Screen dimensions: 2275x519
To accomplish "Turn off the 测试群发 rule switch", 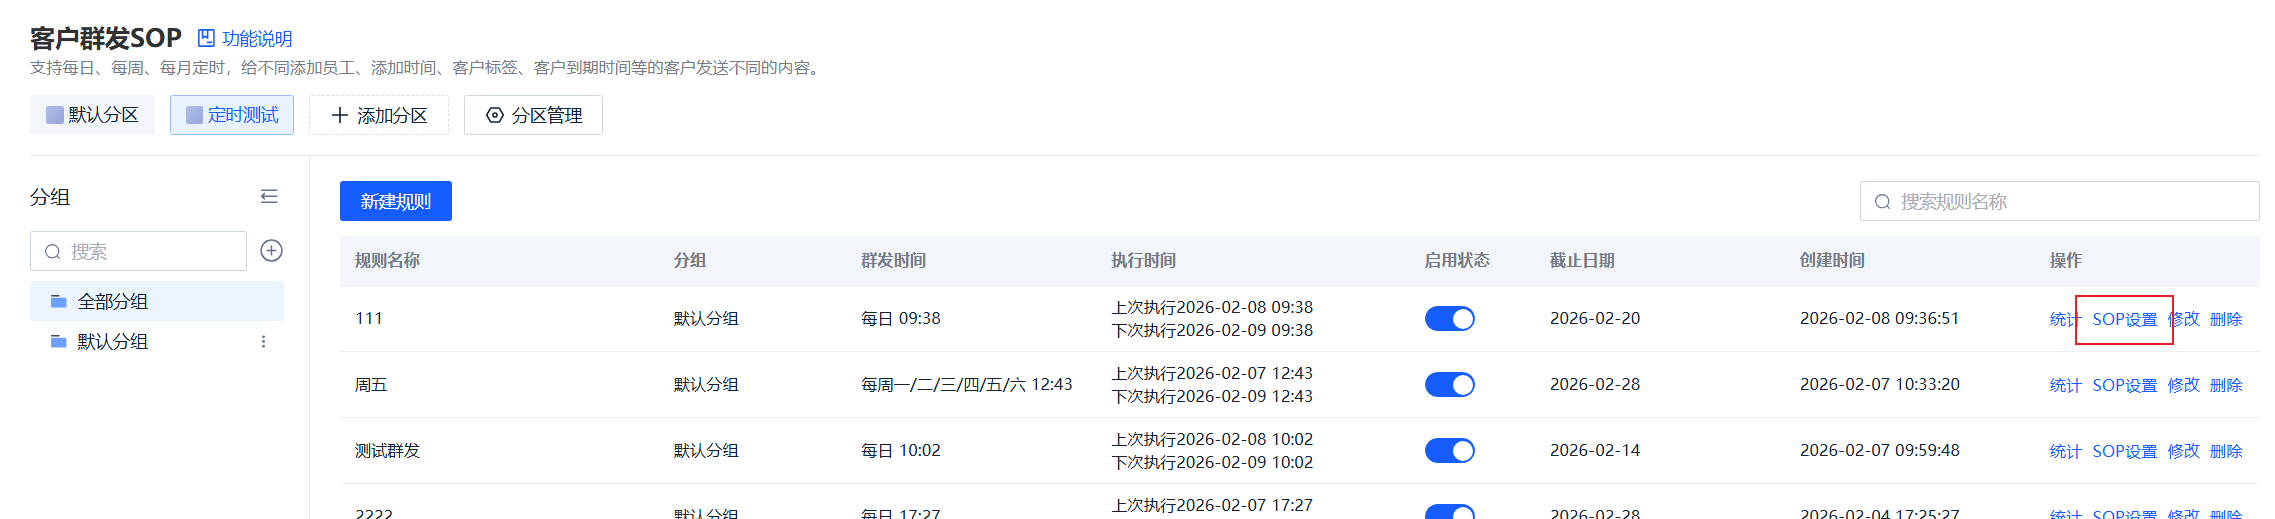I will [1449, 451].
